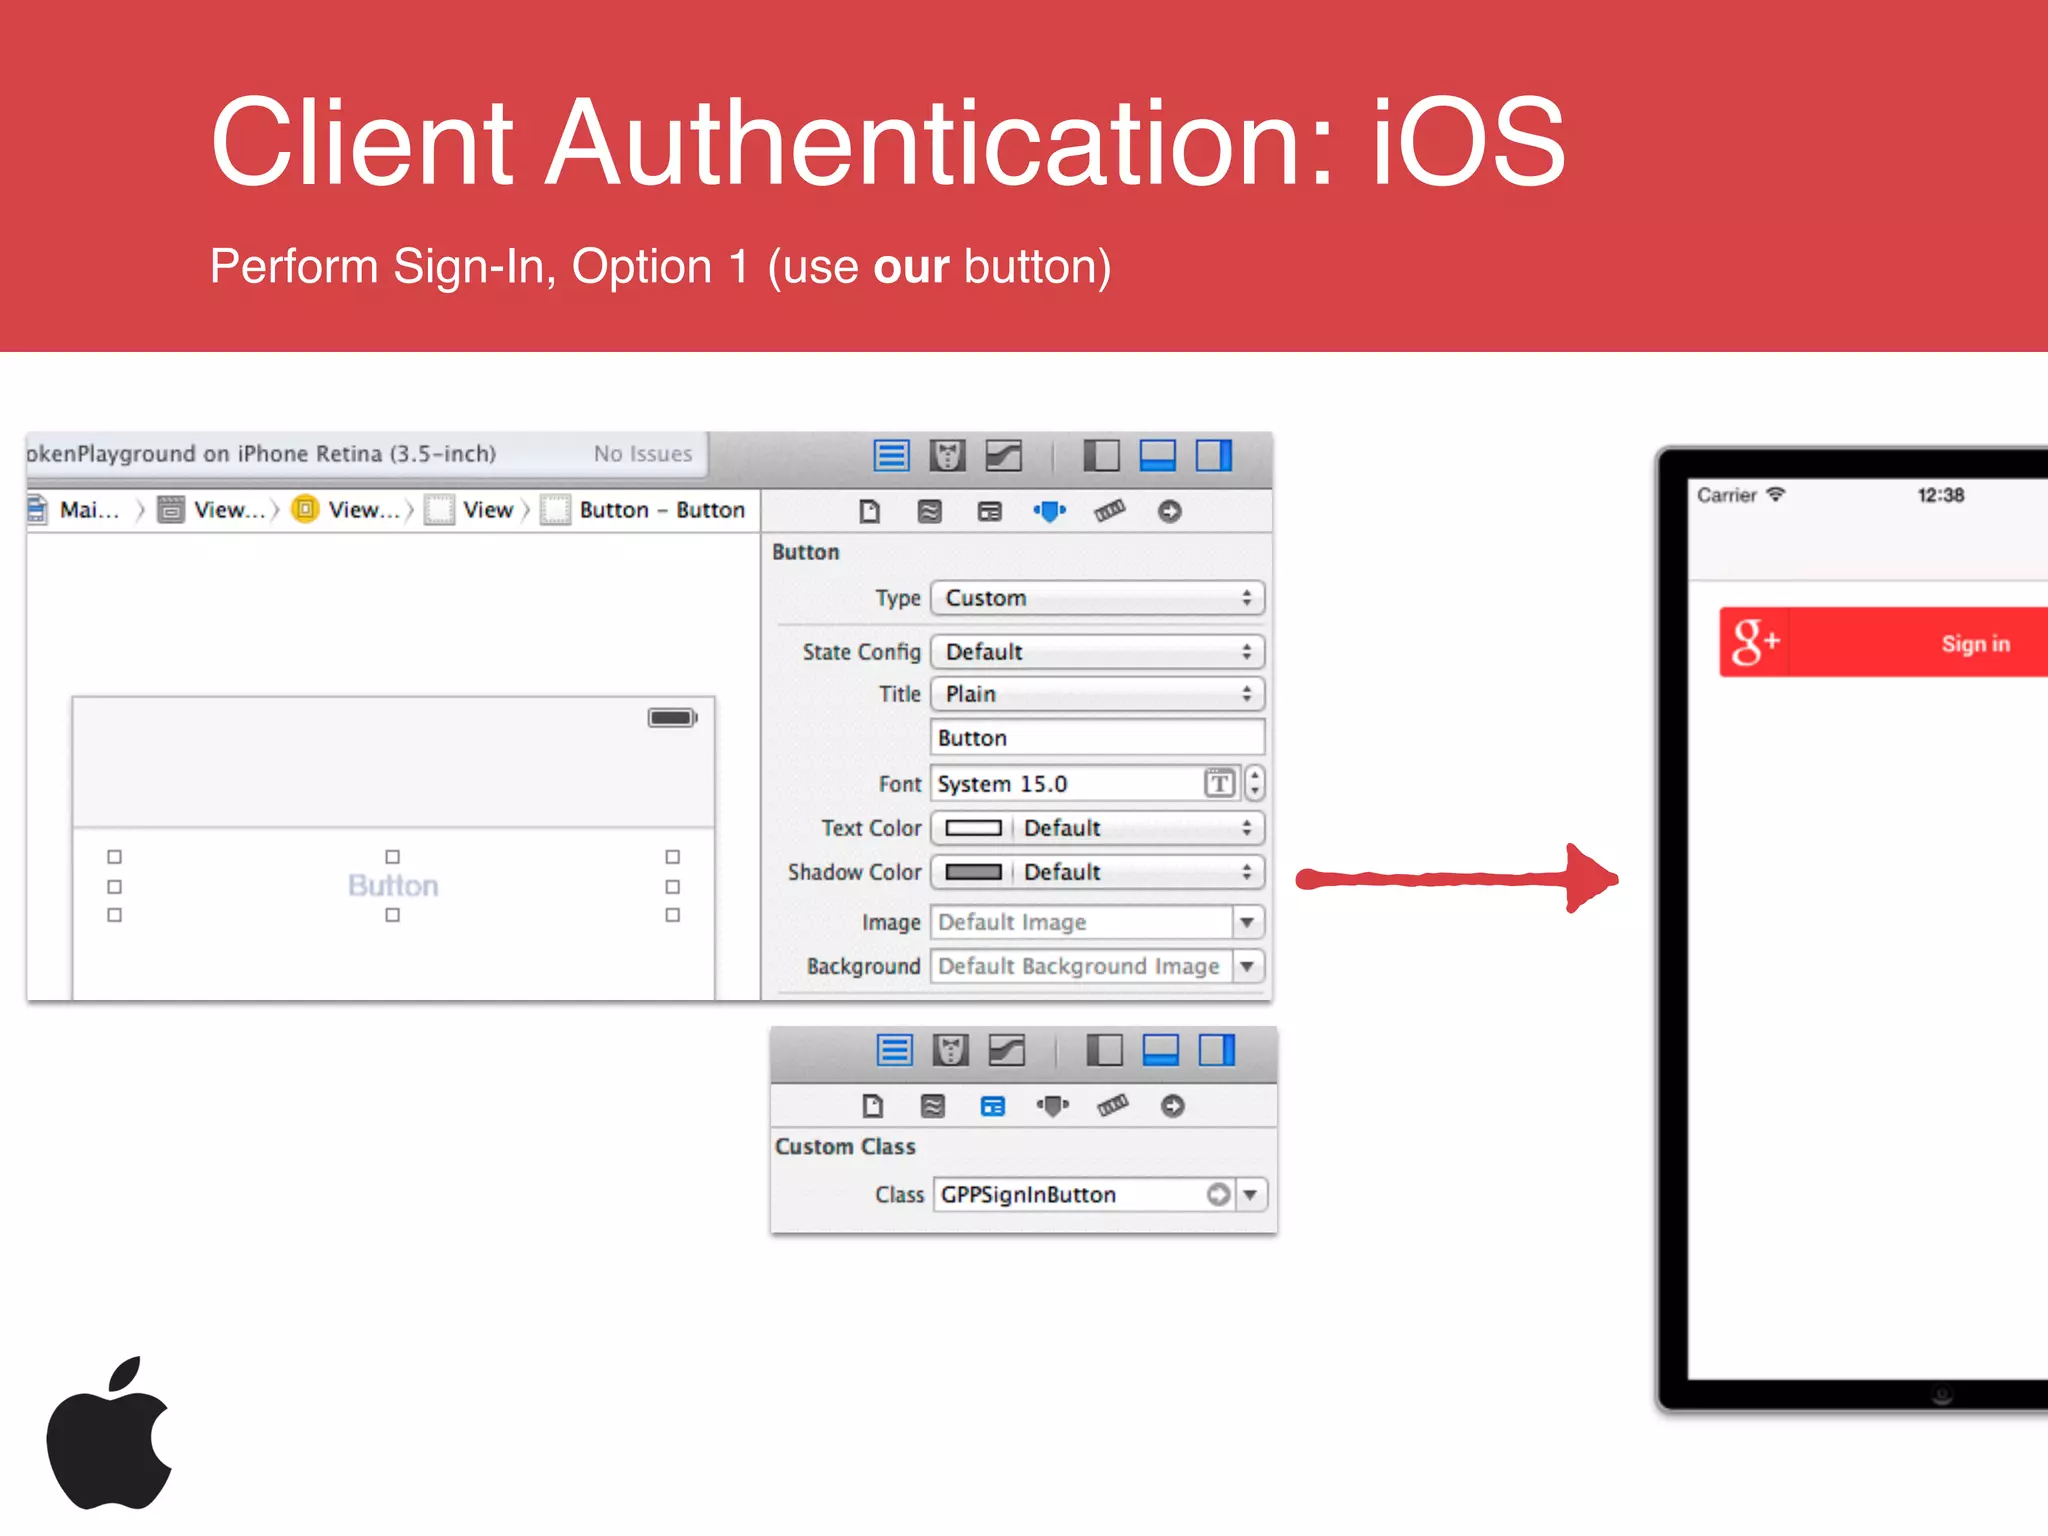Screen dimensions: 2048x1536
Task: Select Standard editor icon in lower toolbar
Action: 895,1050
